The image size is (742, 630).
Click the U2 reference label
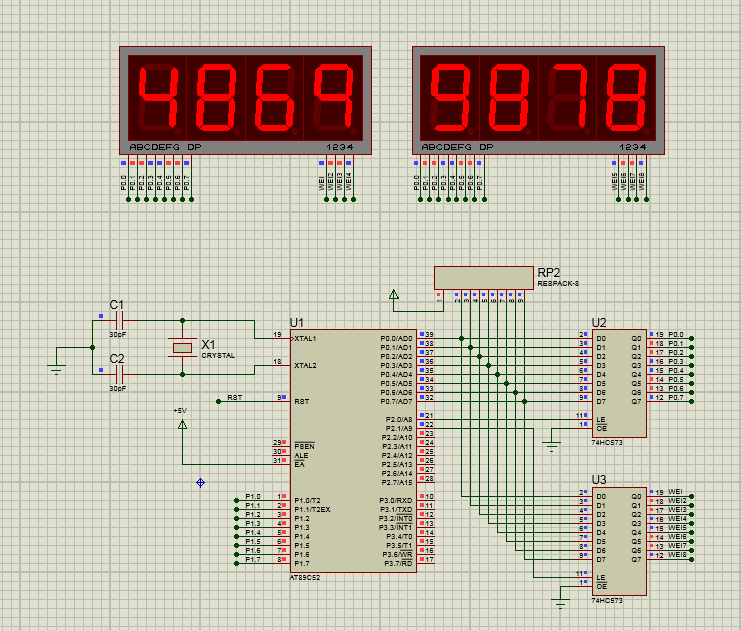(x=599, y=323)
